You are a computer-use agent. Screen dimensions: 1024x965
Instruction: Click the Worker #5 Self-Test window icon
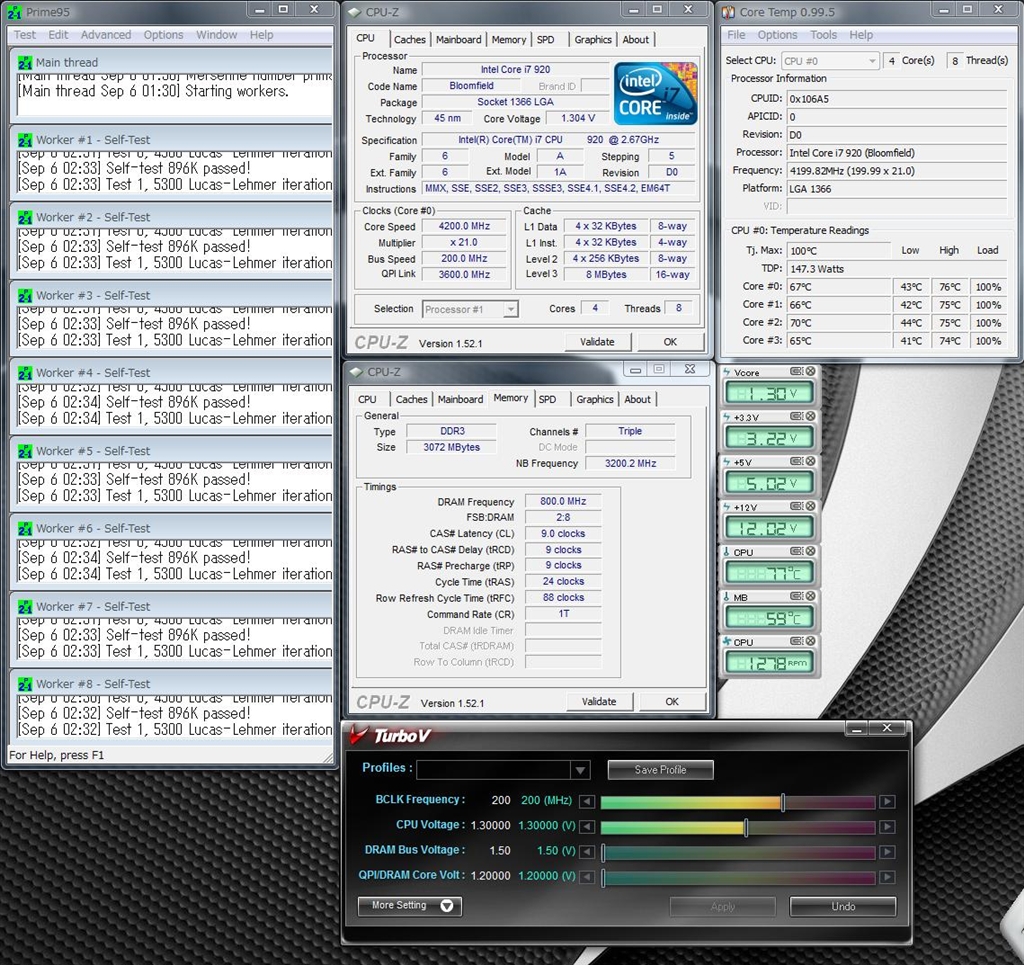point(25,451)
